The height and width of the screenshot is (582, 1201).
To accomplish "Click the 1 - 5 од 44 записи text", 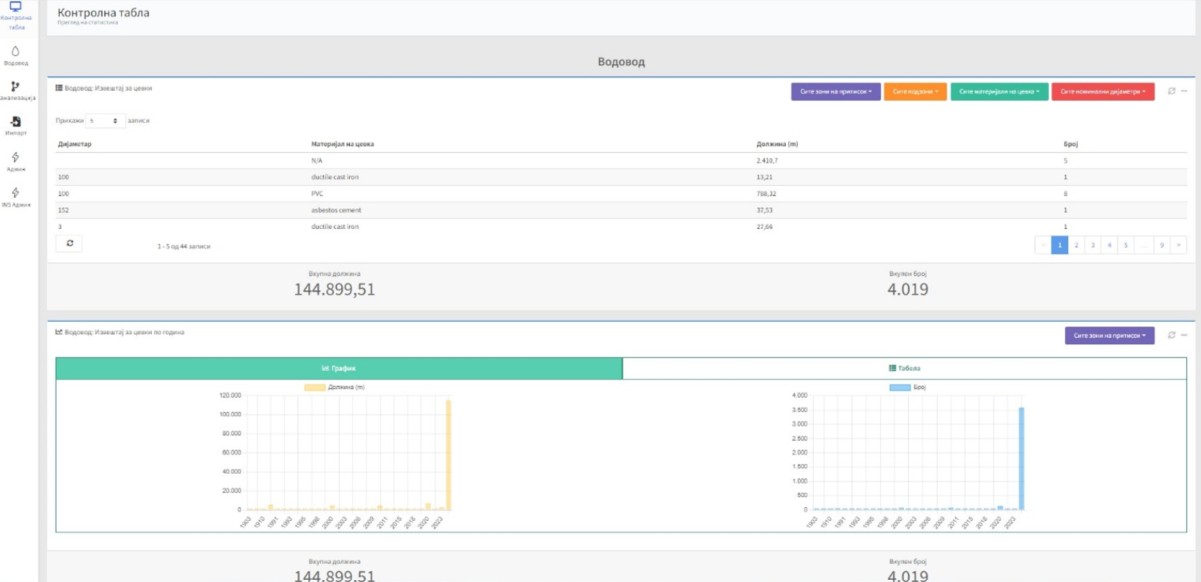I will coord(184,245).
